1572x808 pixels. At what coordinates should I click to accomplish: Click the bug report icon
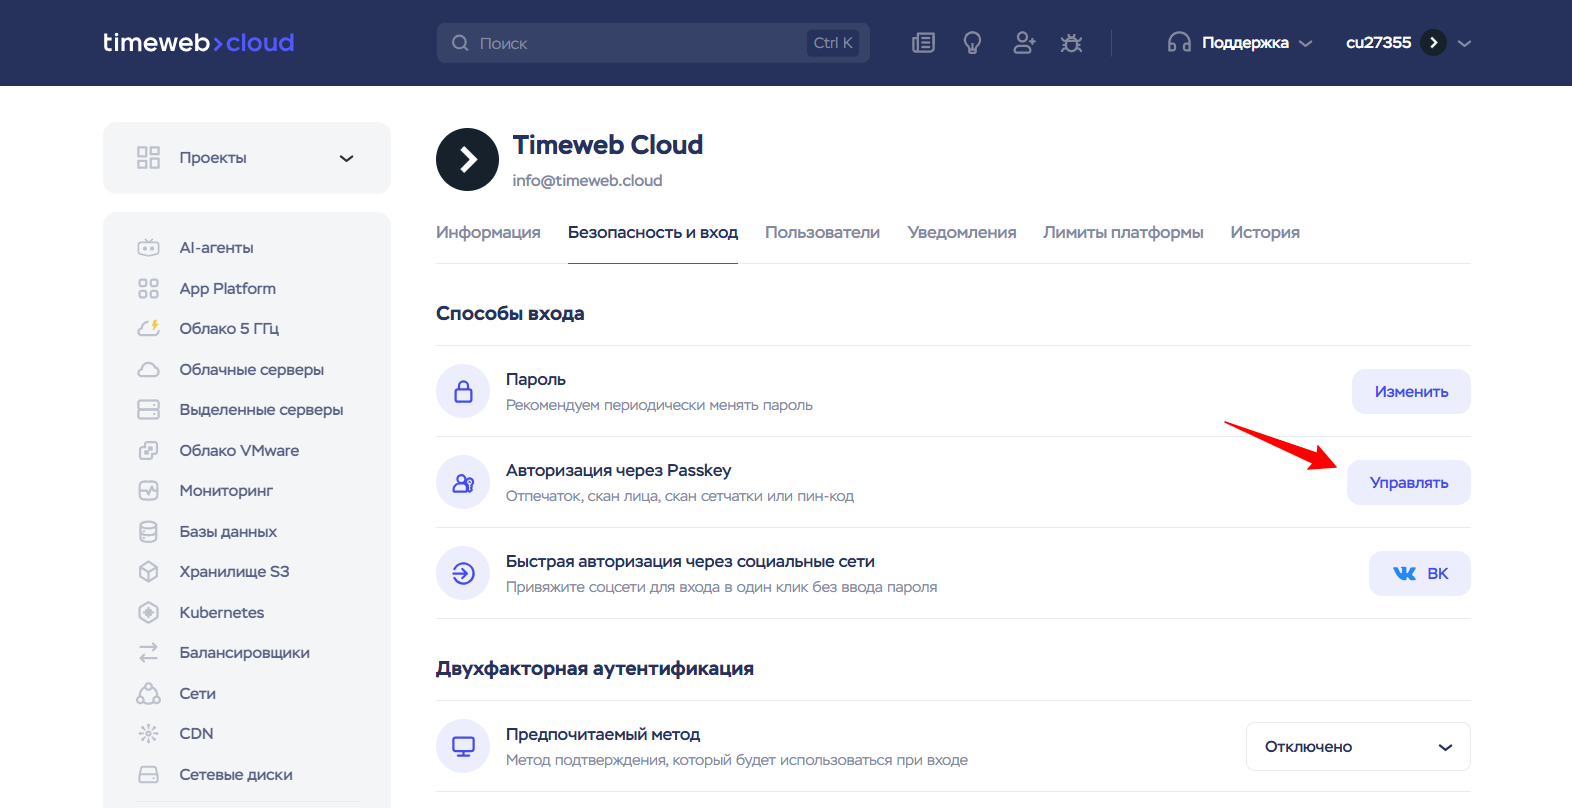click(1072, 43)
